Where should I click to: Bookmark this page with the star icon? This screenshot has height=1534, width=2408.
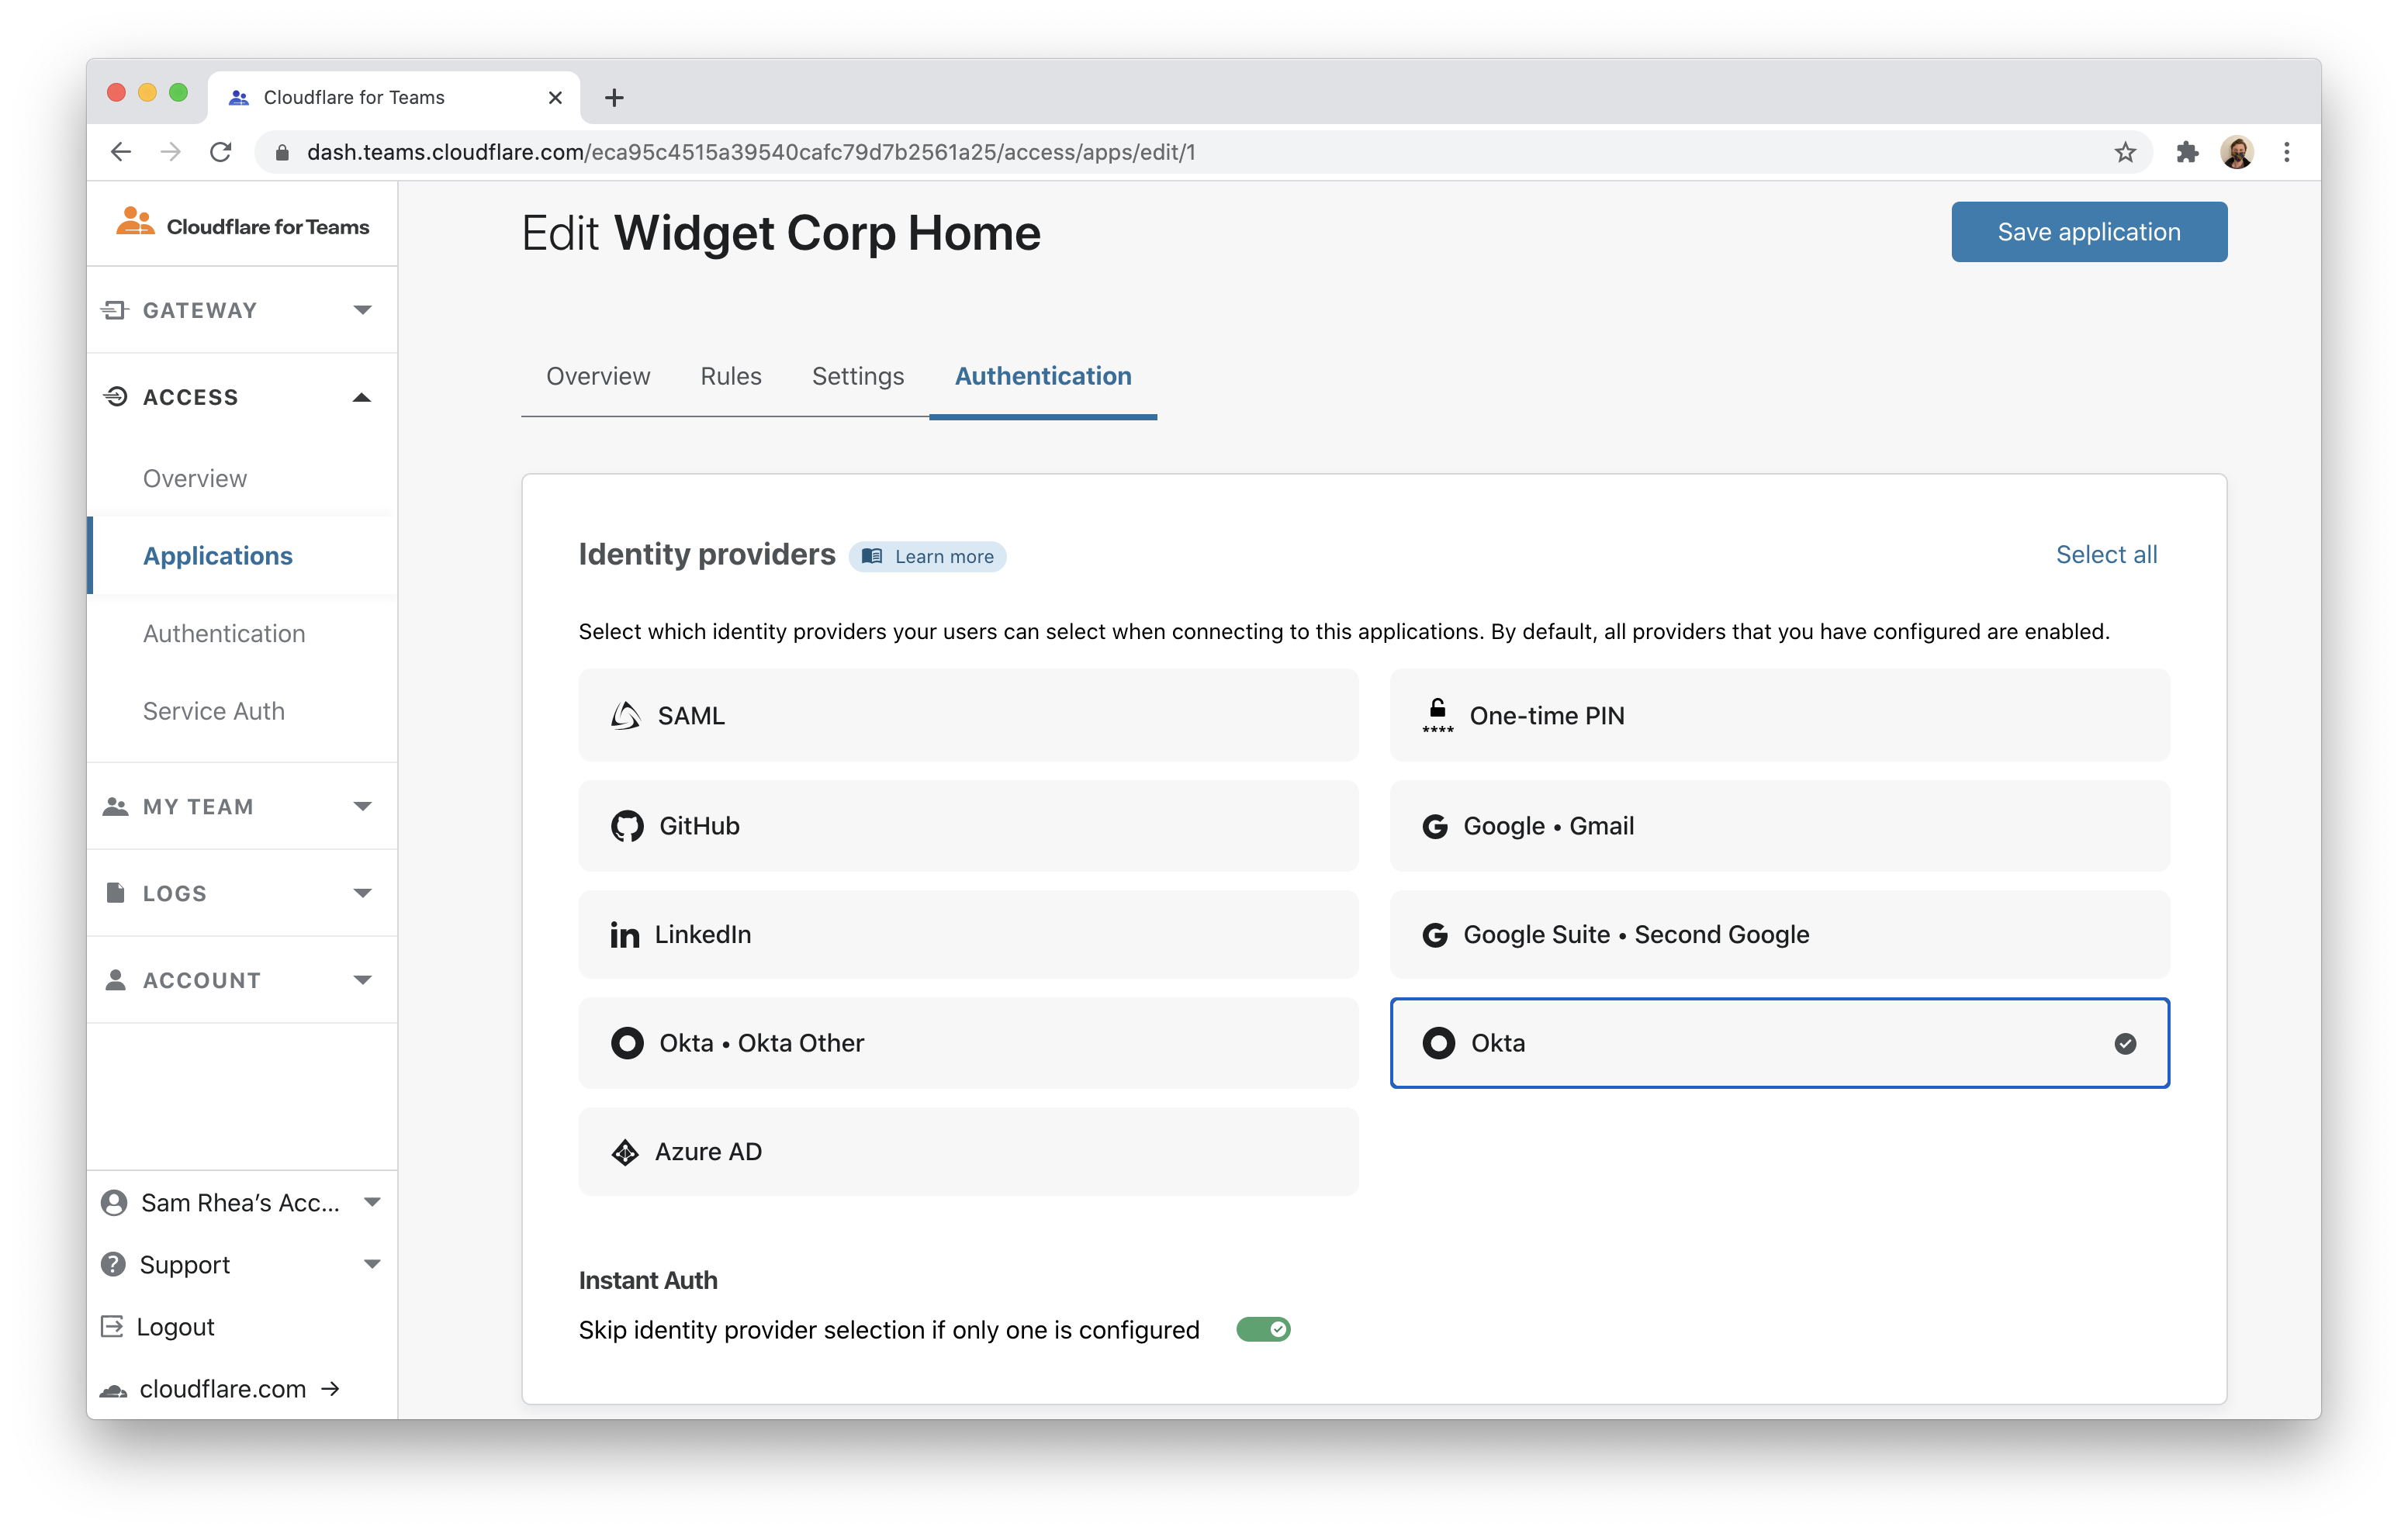pyautogui.click(x=2125, y=152)
